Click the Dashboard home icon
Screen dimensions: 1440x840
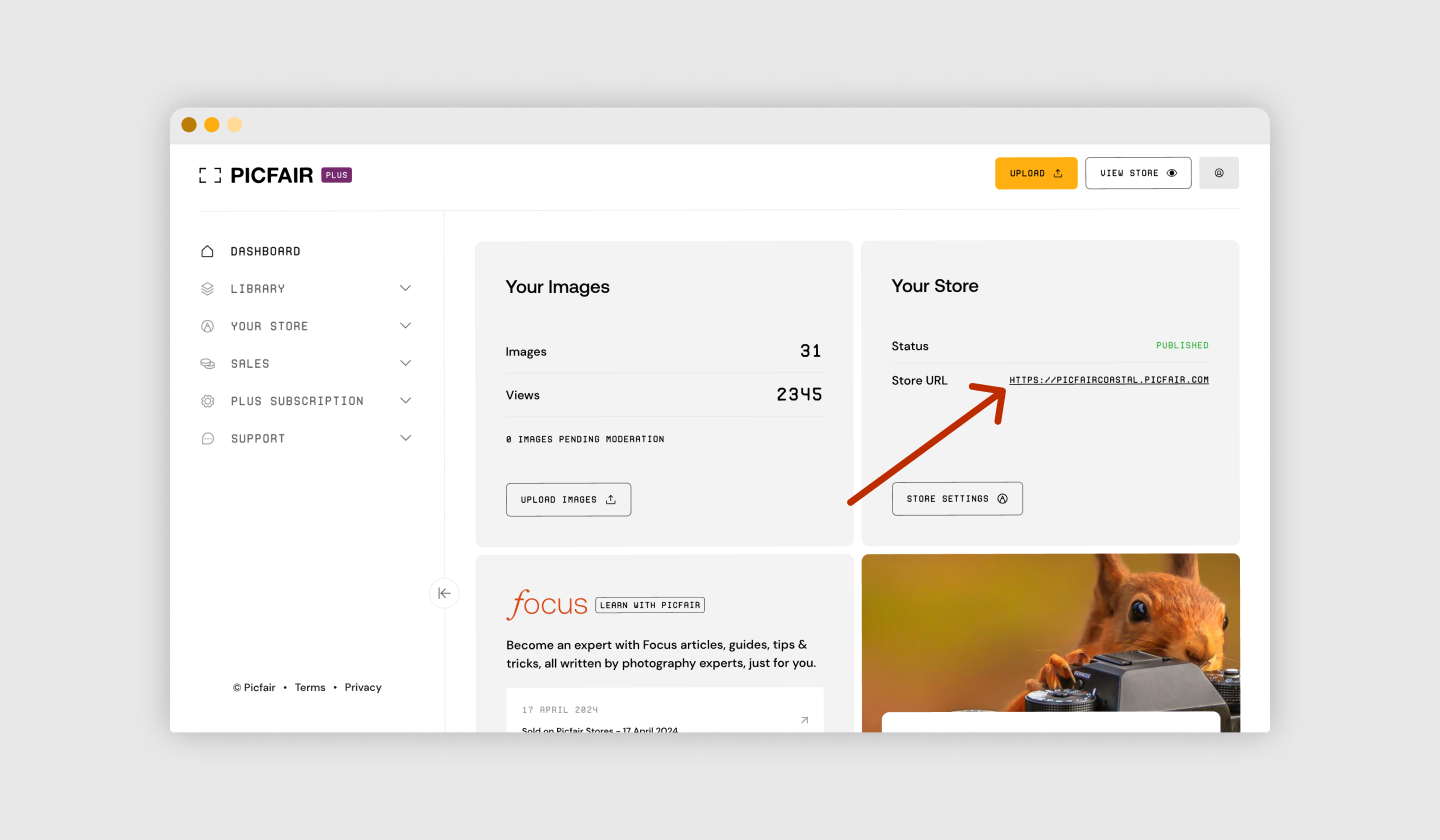click(207, 251)
